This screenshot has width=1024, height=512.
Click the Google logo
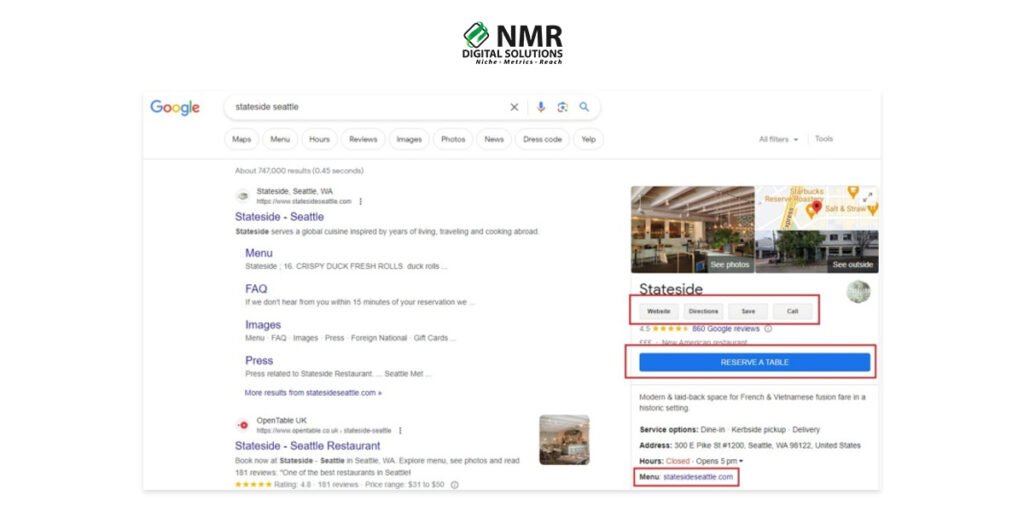[x=175, y=108]
